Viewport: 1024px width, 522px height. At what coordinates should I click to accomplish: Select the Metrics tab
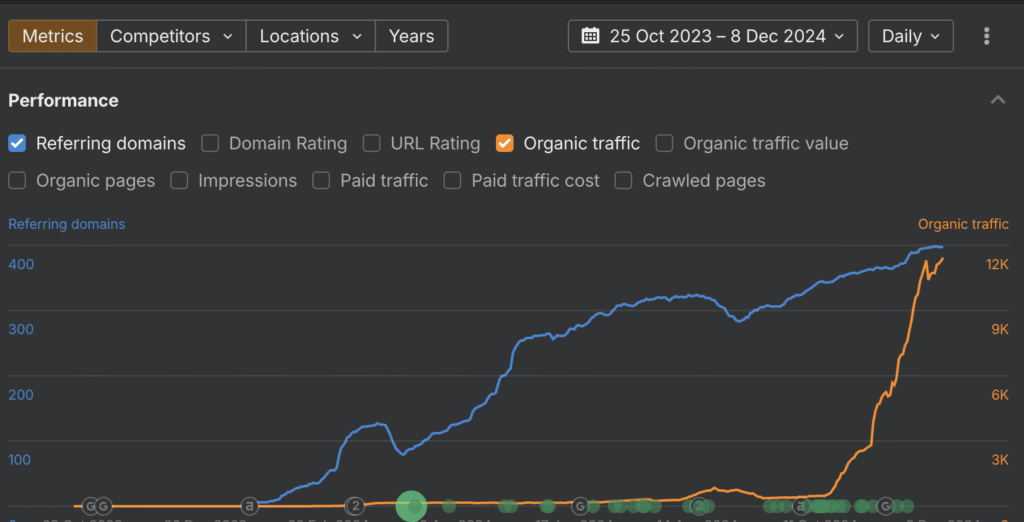[x=53, y=36]
